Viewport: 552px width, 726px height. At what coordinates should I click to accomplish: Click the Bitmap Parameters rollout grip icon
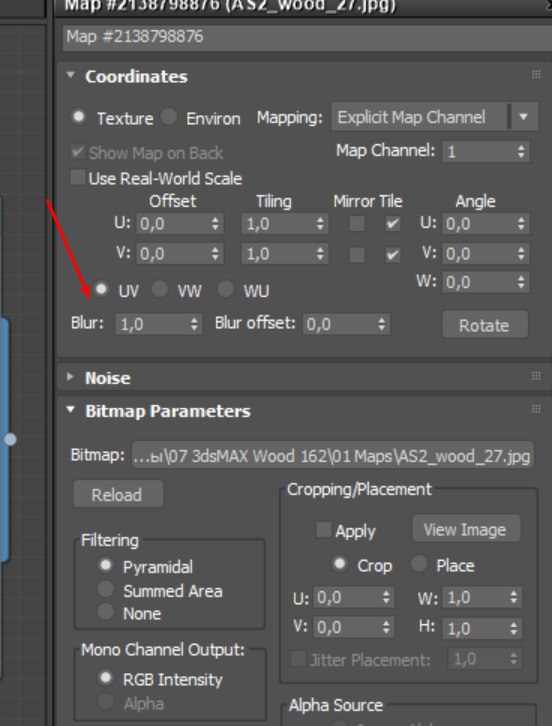536,408
